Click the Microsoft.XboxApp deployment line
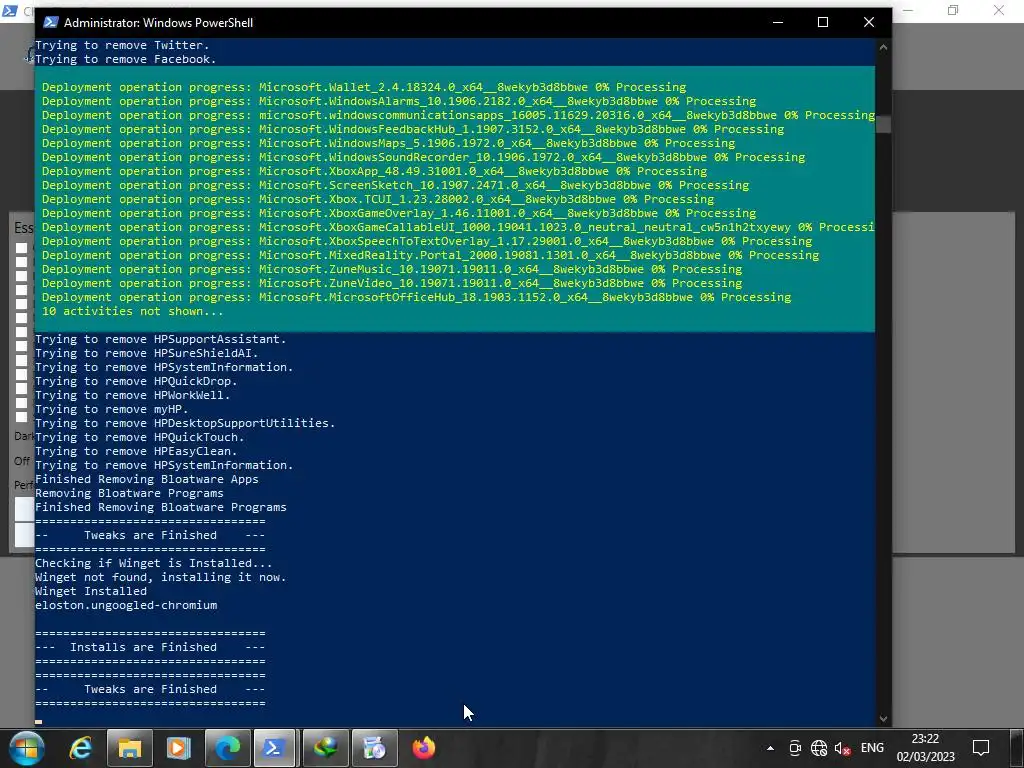Viewport: 1024px width, 768px height. pyautogui.click(x=374, y=171)
